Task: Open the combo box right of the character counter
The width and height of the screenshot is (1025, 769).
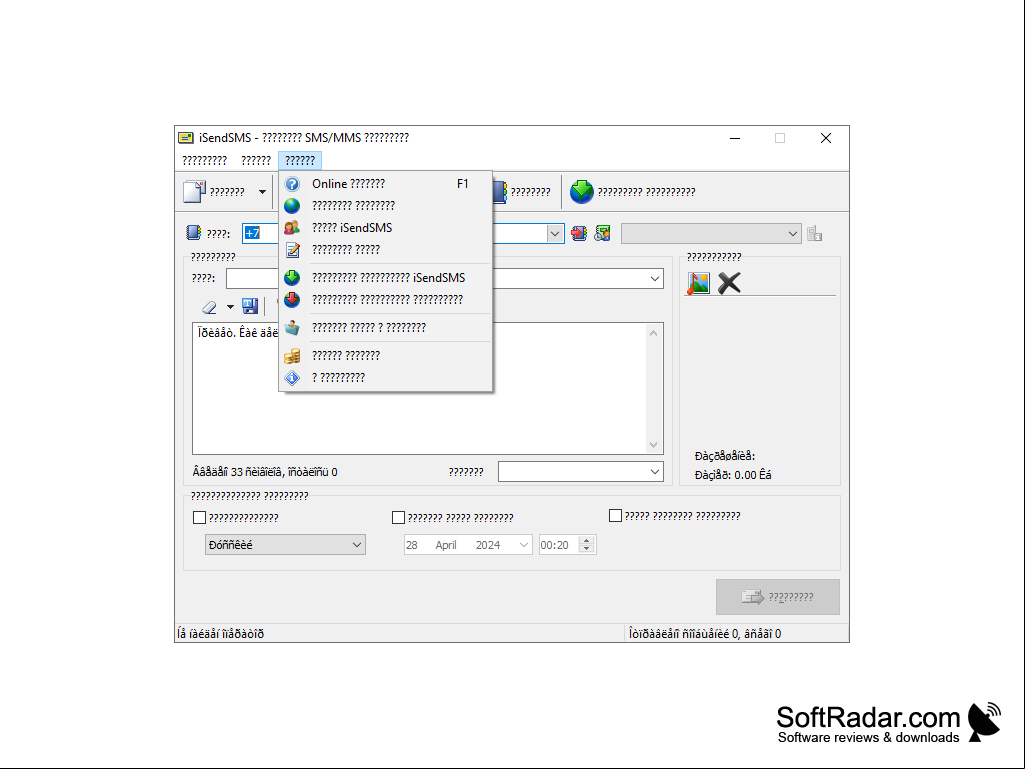Action: [580, 471]
